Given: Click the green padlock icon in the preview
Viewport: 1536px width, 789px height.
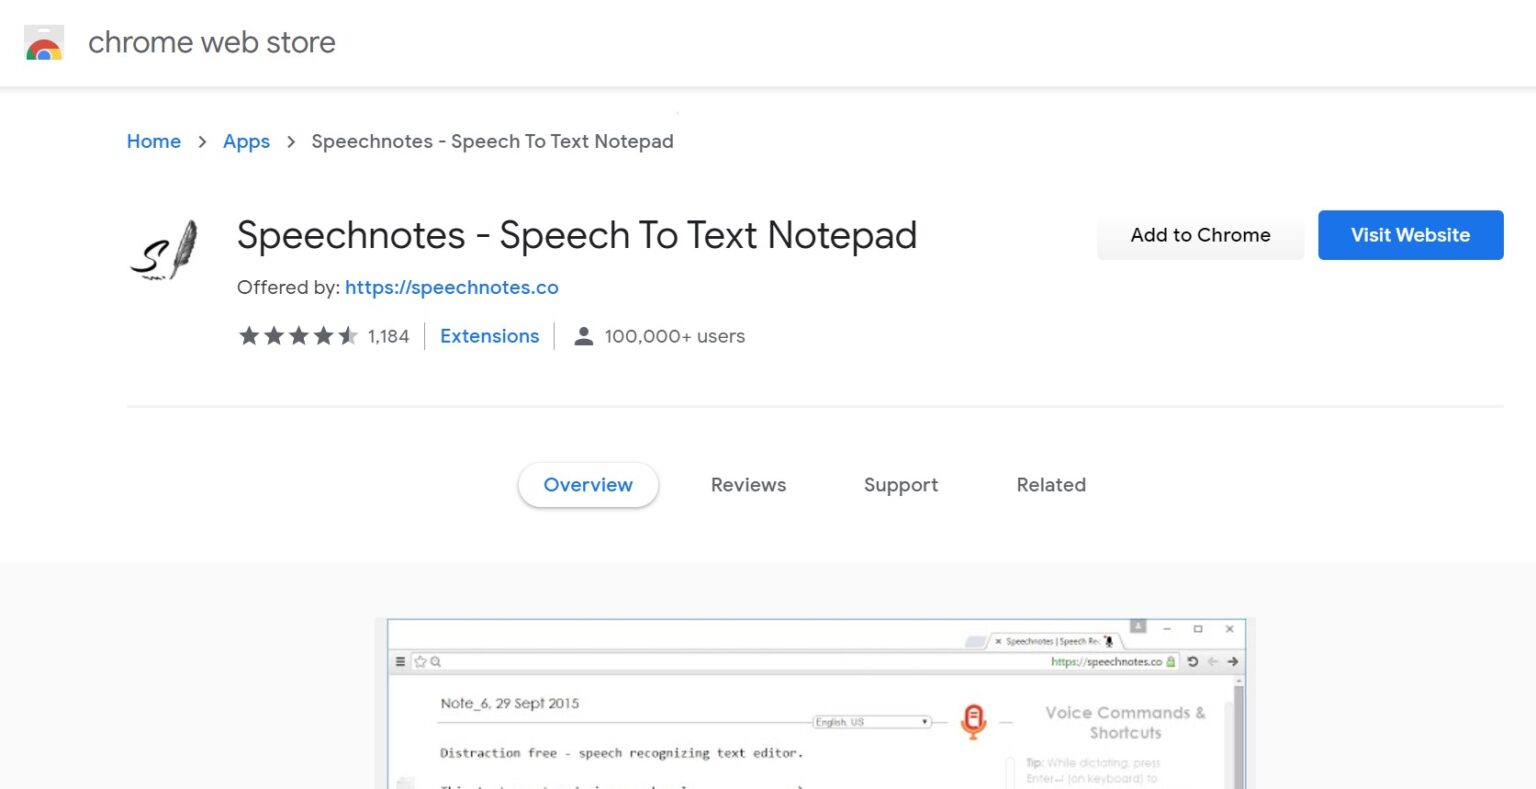Looking at the screenshot, I should (x=1171, y=662).
